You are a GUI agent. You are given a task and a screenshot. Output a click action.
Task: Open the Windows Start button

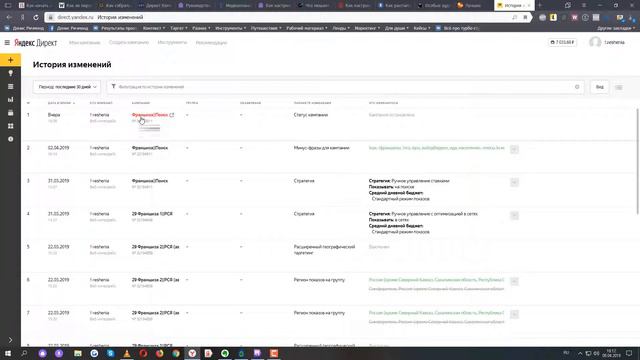(x=8, y=353)
